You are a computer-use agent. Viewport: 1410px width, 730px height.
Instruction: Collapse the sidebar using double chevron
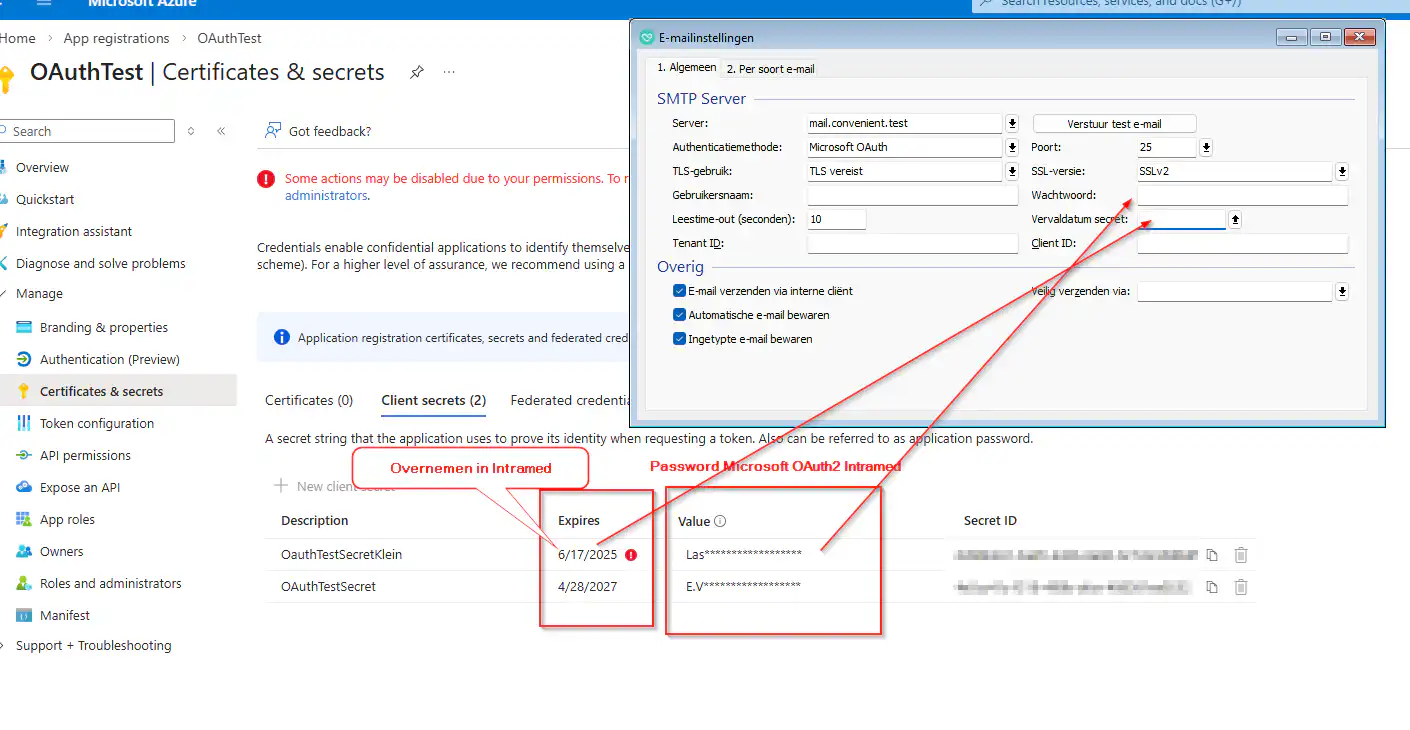[x=221, y=131]
